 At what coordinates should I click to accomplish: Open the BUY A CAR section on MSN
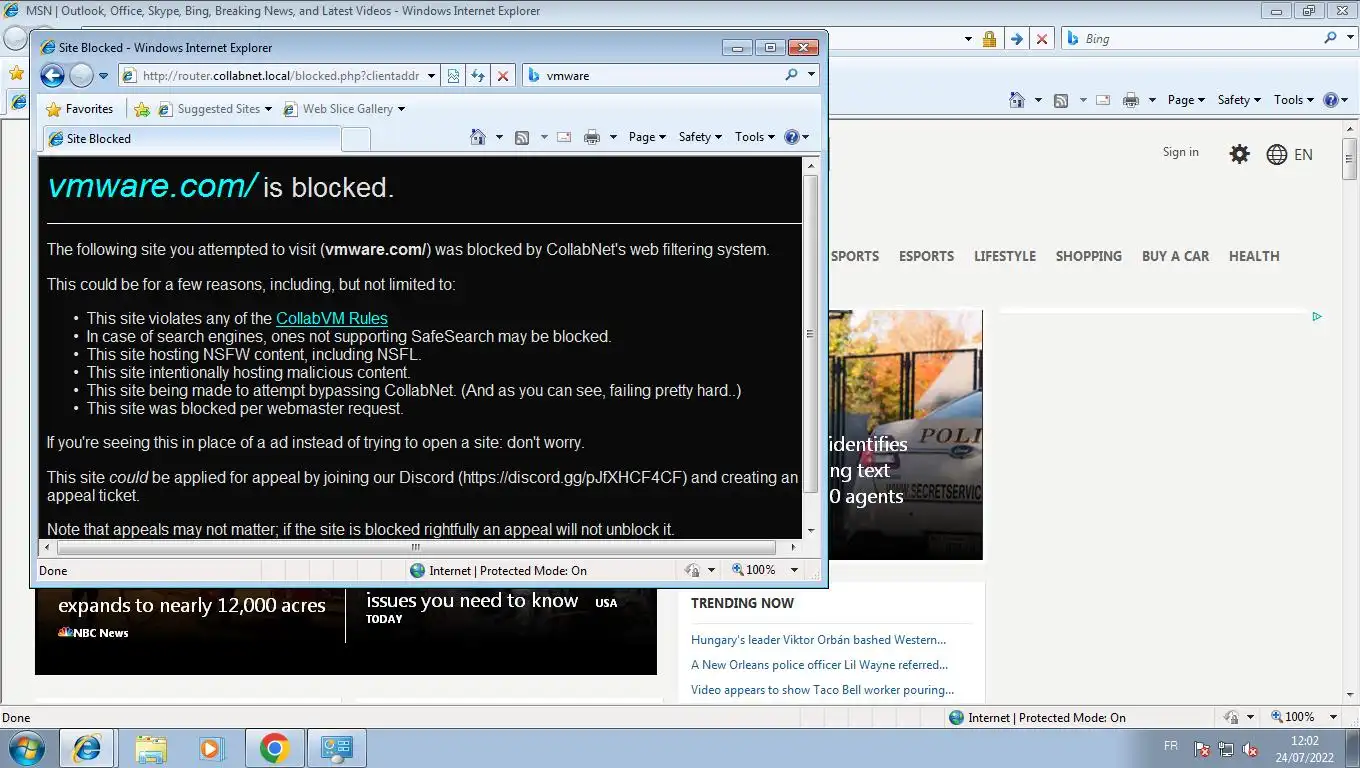(1176, 256)
